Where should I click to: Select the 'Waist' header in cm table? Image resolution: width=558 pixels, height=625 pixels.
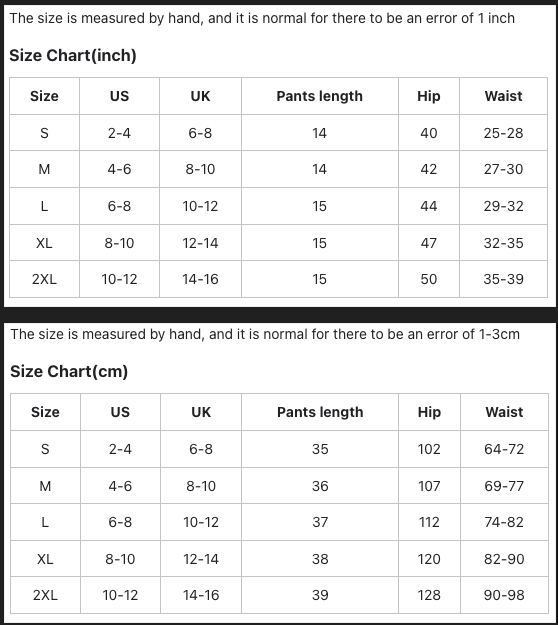tap(504, 412)
